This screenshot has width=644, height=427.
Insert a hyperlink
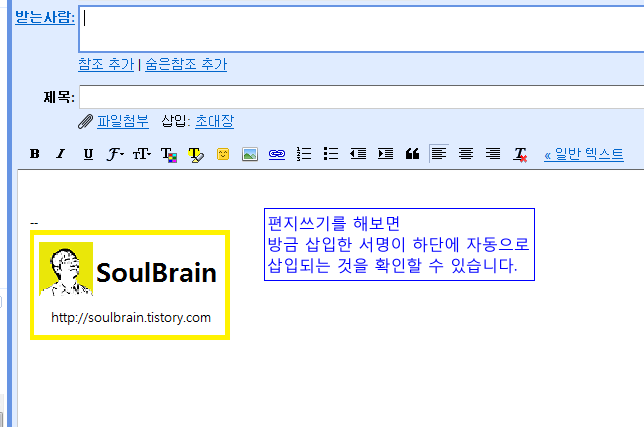coord(277,154)
